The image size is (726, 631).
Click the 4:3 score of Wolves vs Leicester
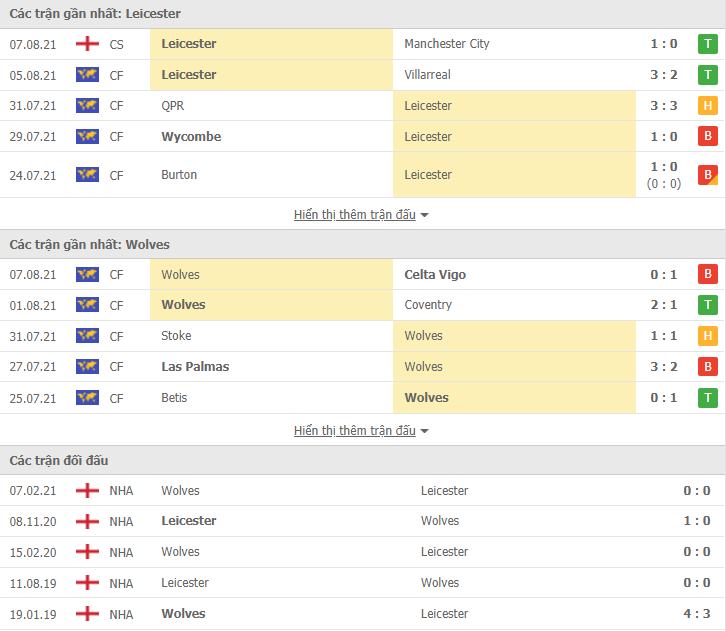696,614
